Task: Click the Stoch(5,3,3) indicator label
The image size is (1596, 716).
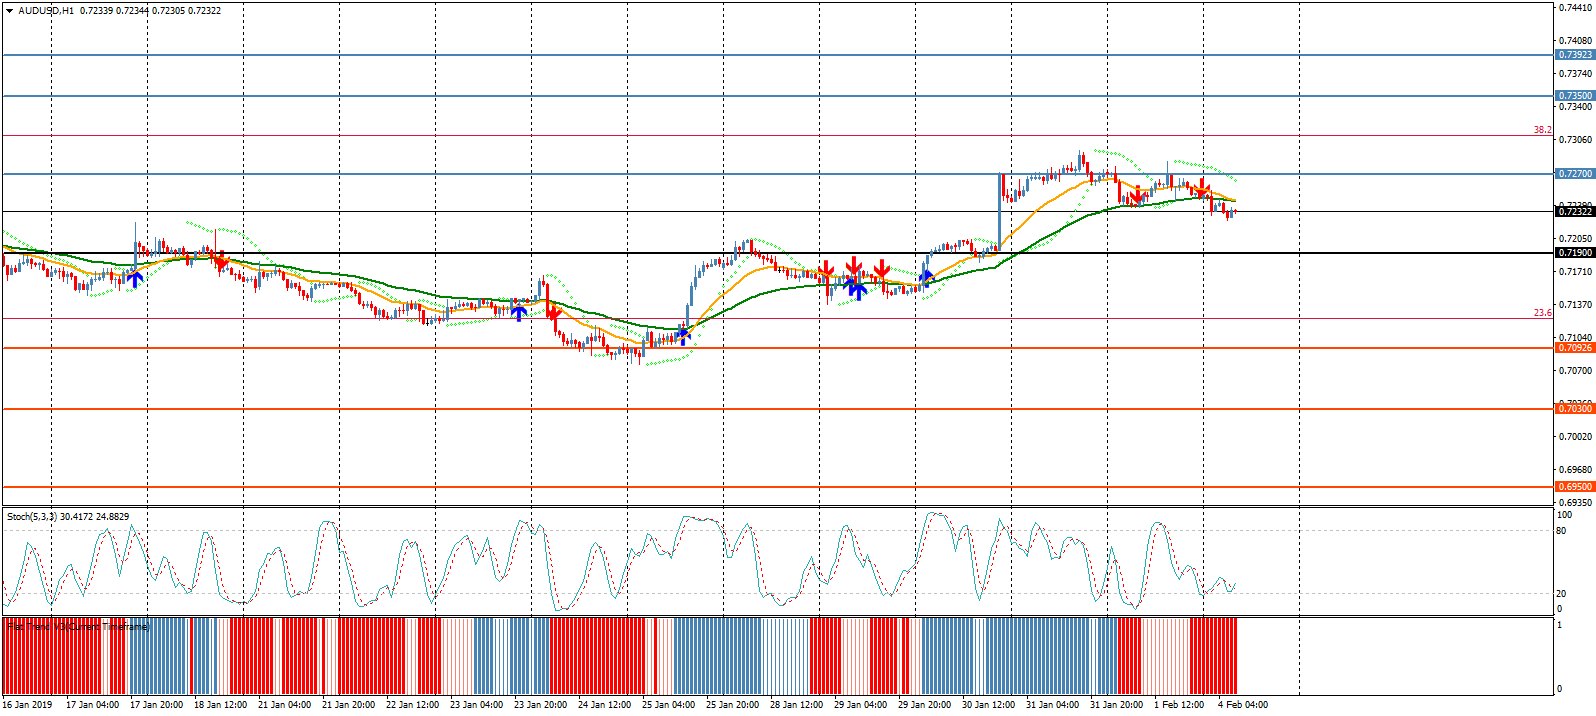Action: [x=68, y=517]
